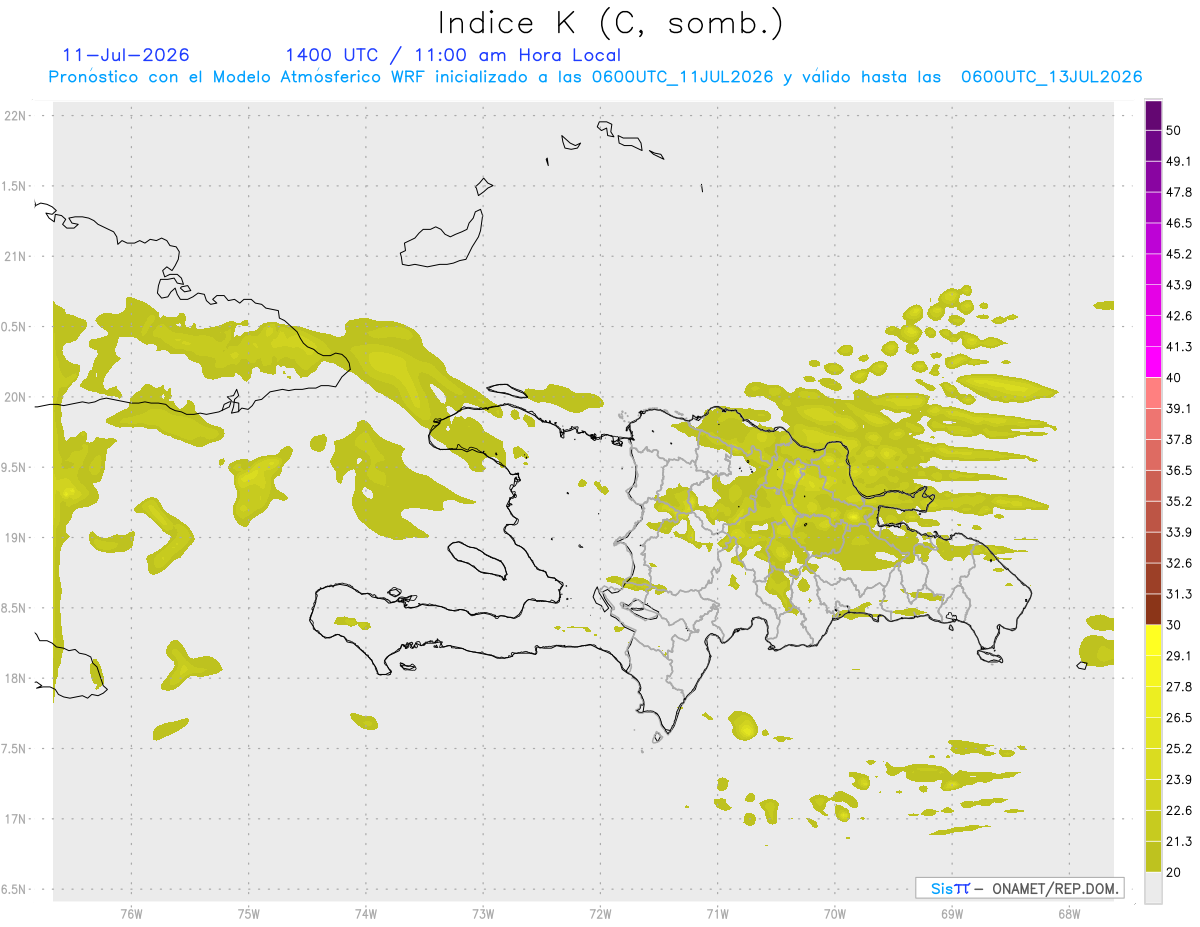Click the legend value "32.6"

click(1180, 563)
